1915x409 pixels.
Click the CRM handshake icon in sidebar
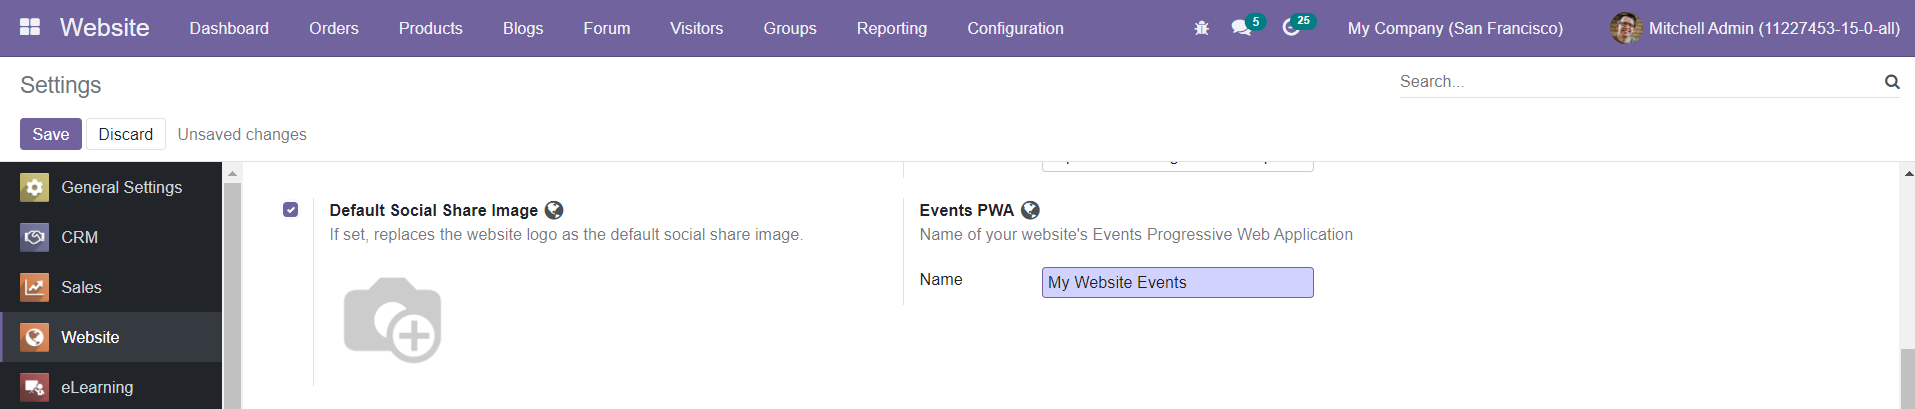click(x=34, y=237)
